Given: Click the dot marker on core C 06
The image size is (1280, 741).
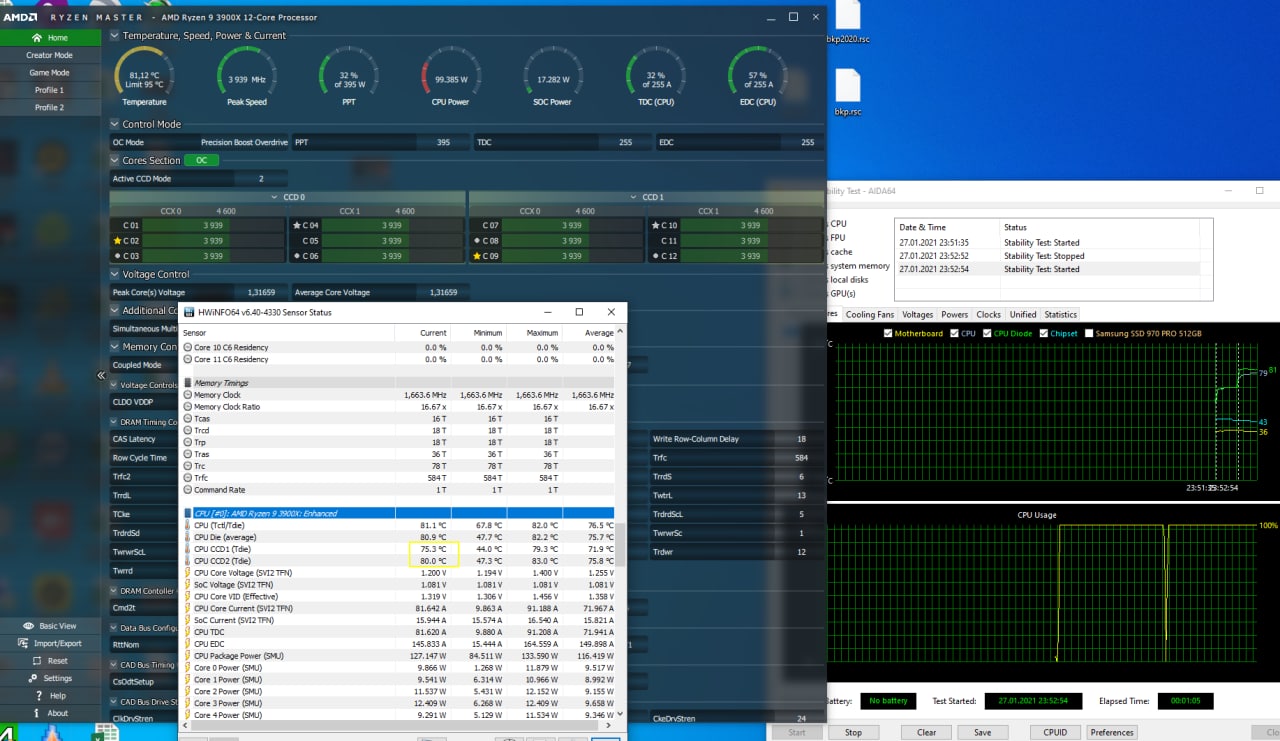Looking at the screenshot, I should pos(297,256).
